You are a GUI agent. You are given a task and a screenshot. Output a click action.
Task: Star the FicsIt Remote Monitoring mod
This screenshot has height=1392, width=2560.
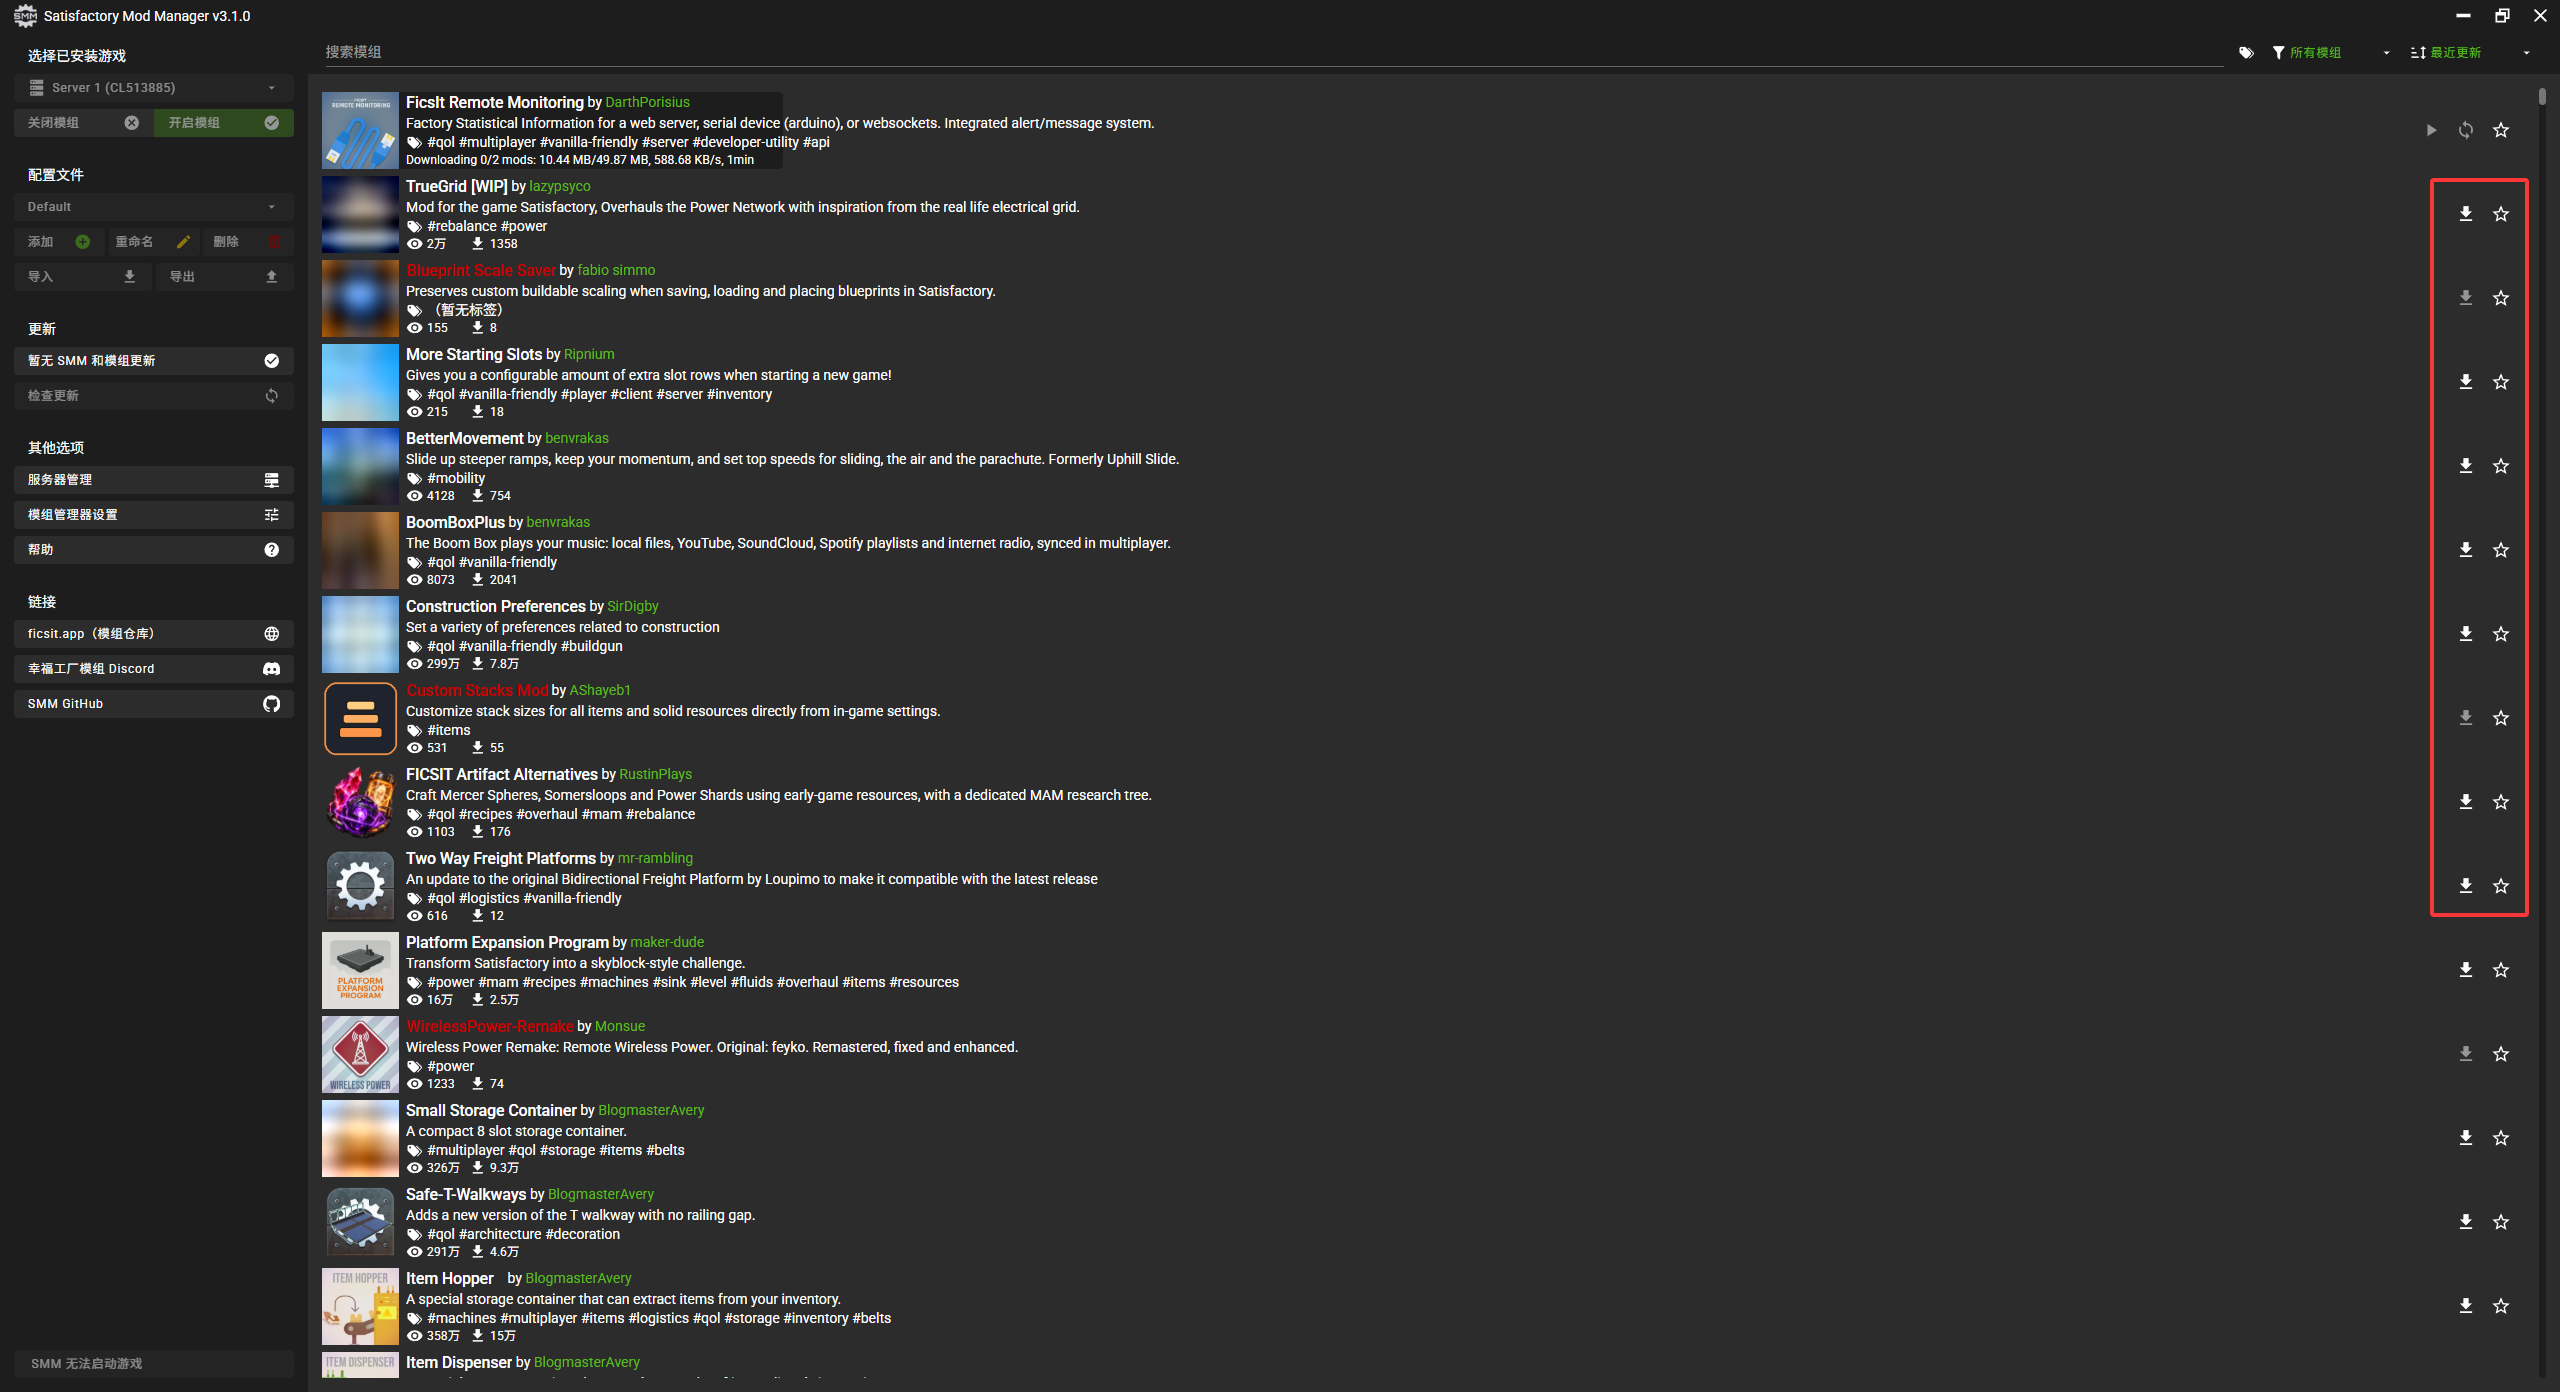[x=2500, y=130]
